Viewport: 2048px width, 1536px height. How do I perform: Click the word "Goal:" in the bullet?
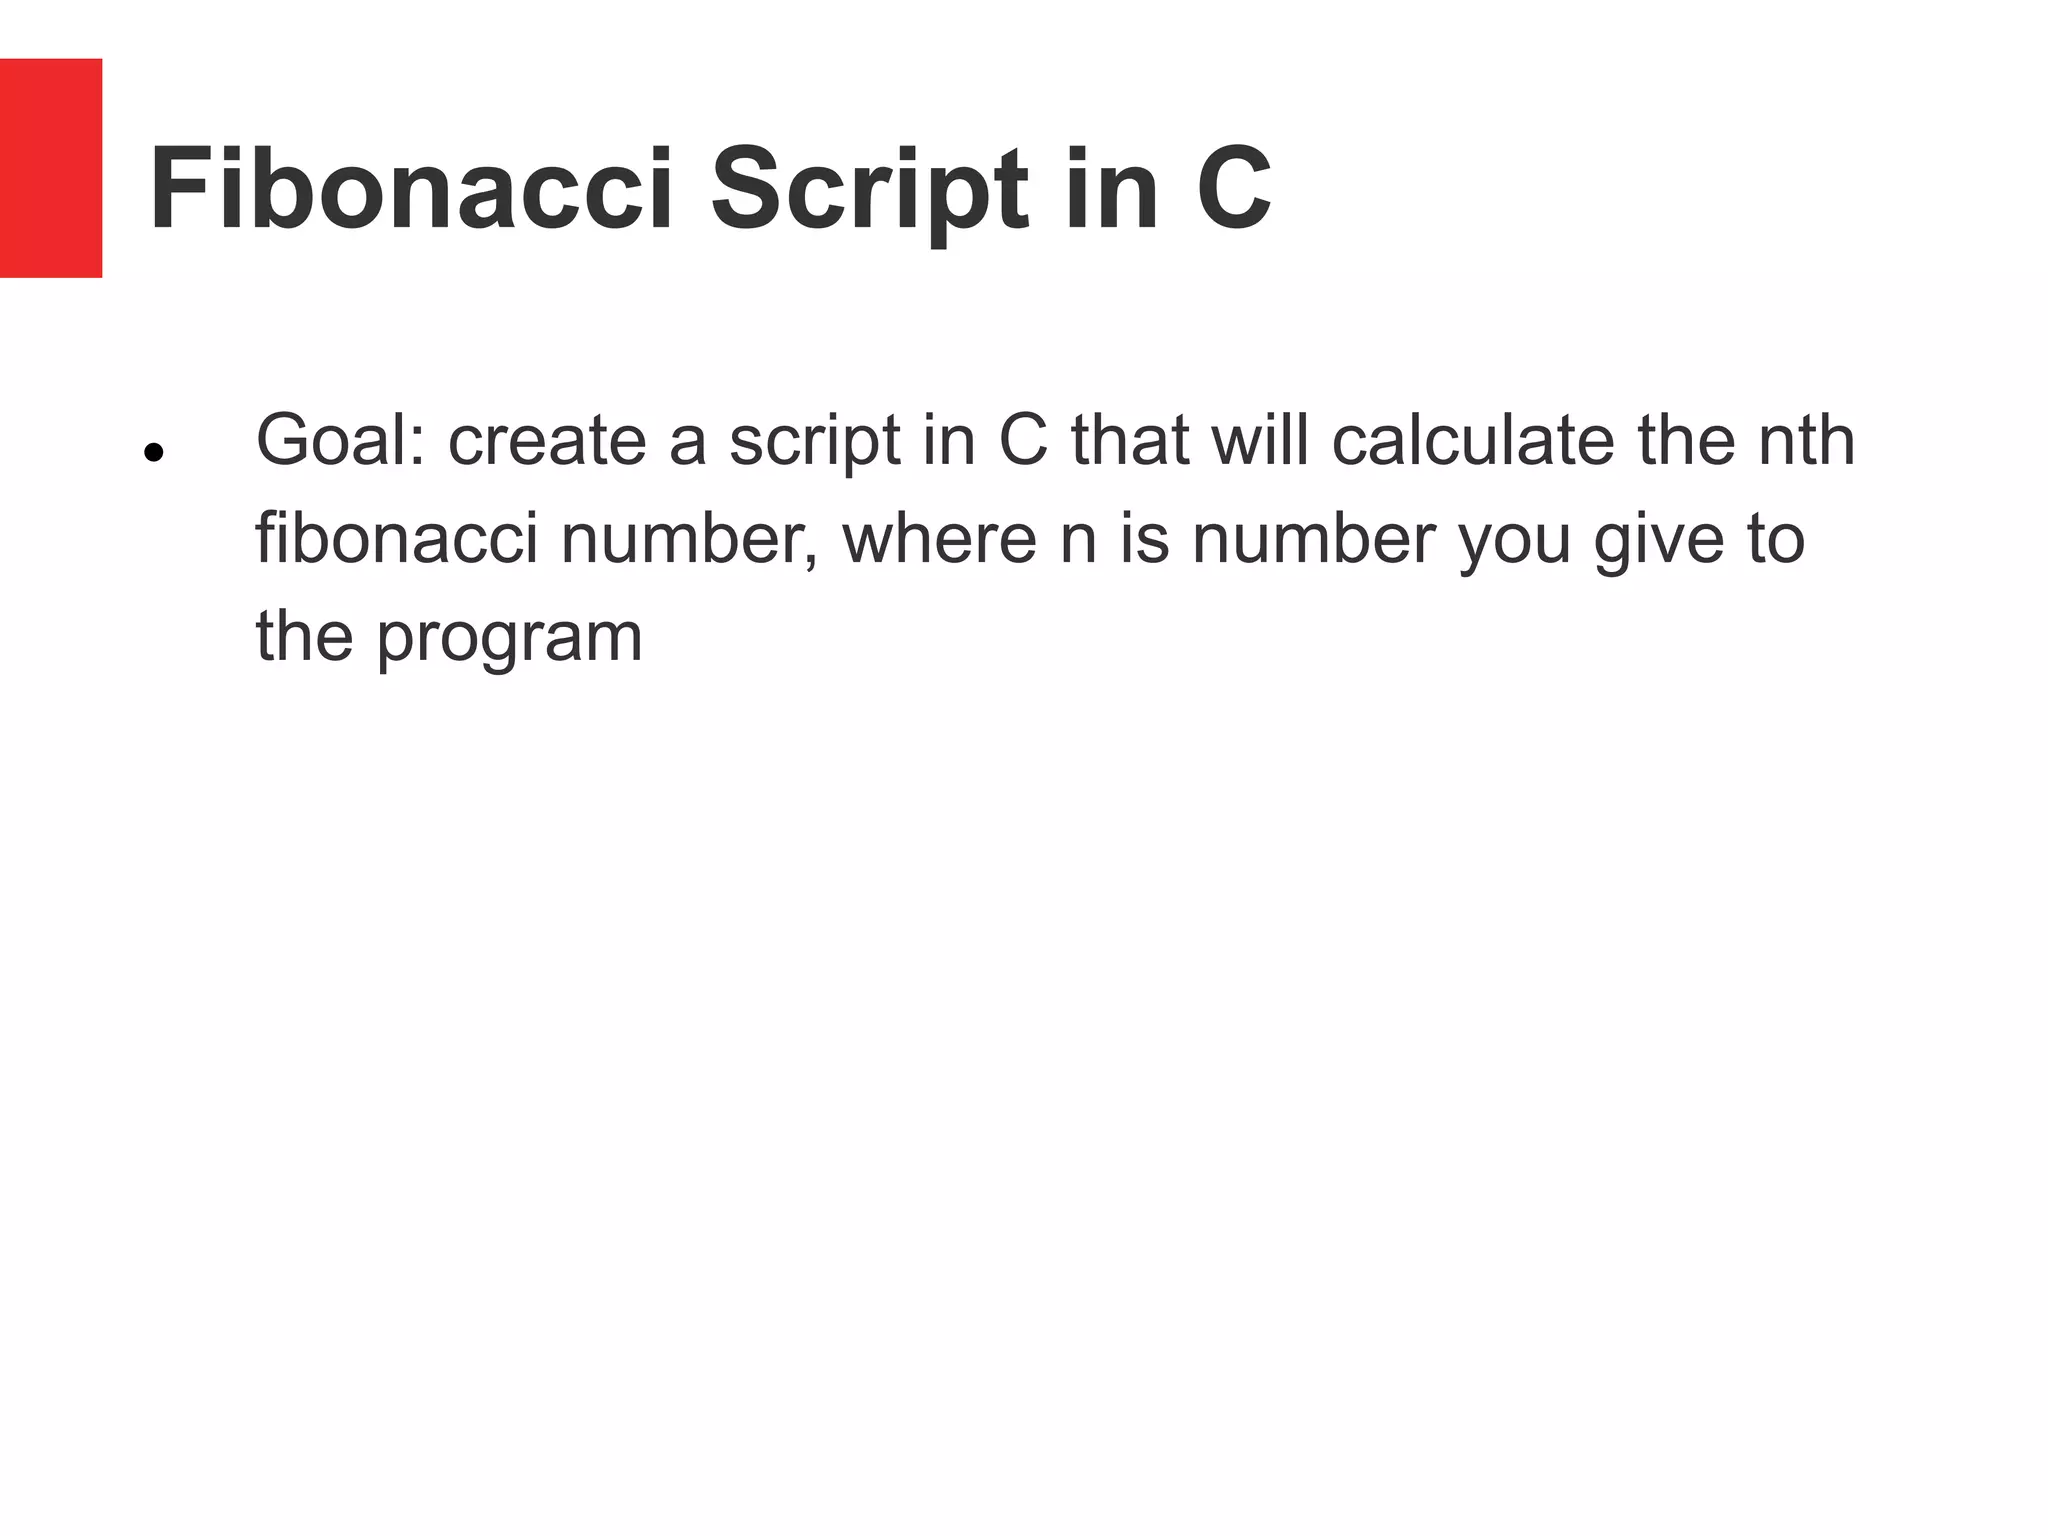click(x=341, y=440)
